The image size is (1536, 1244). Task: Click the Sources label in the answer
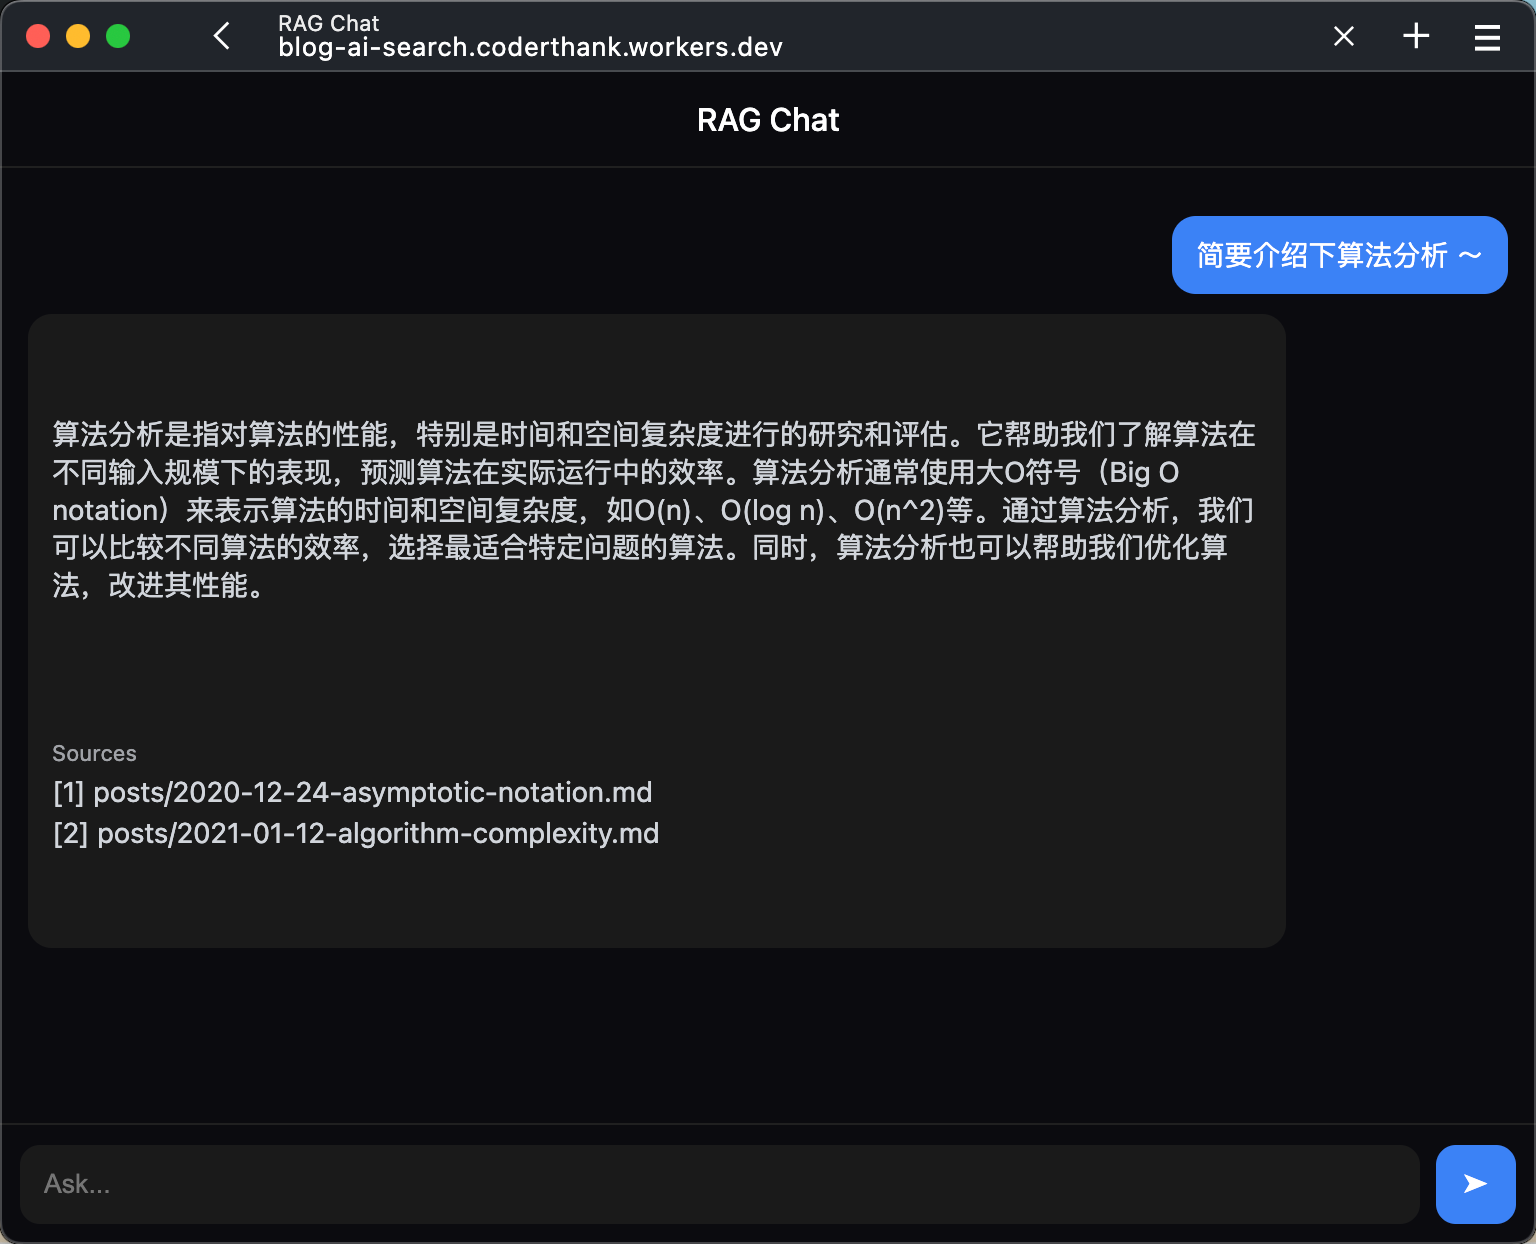[x=94, y=753]
